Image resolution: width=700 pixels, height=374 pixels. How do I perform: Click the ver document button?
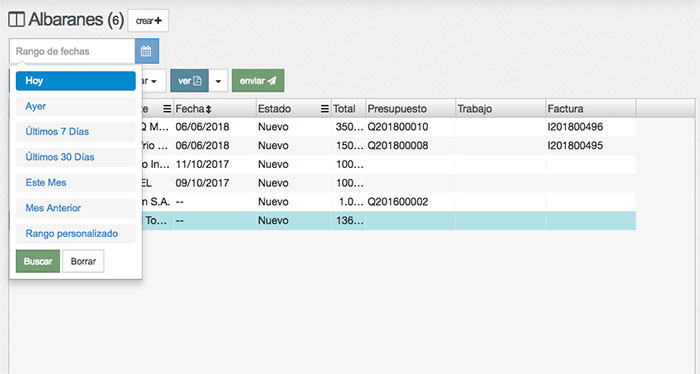tap(189, 81)
